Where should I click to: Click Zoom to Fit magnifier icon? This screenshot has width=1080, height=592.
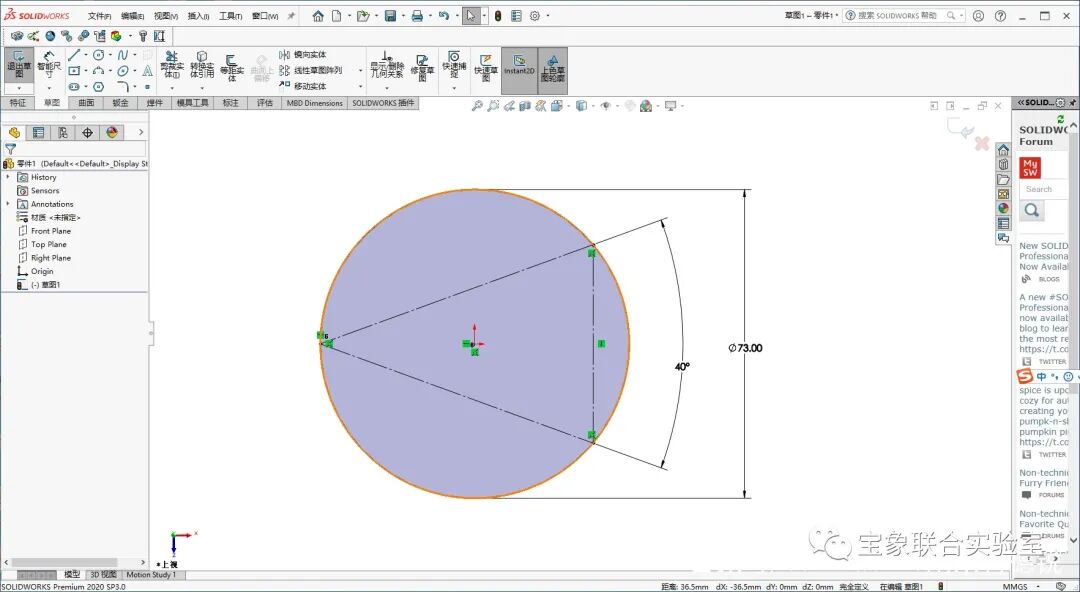tap(477, 106)
